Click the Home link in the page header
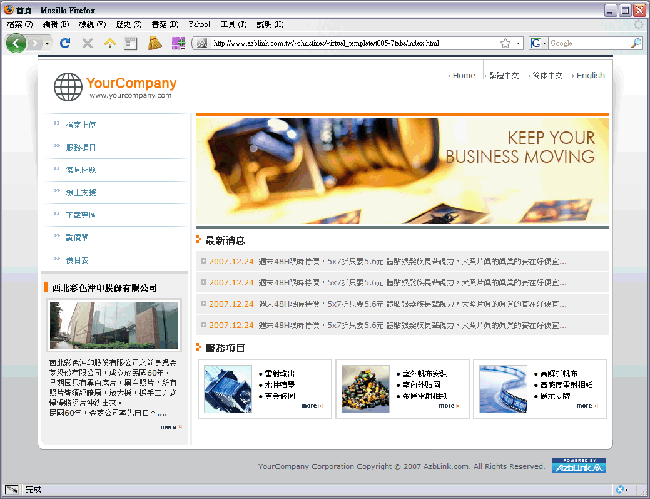 tap(464, 76)
